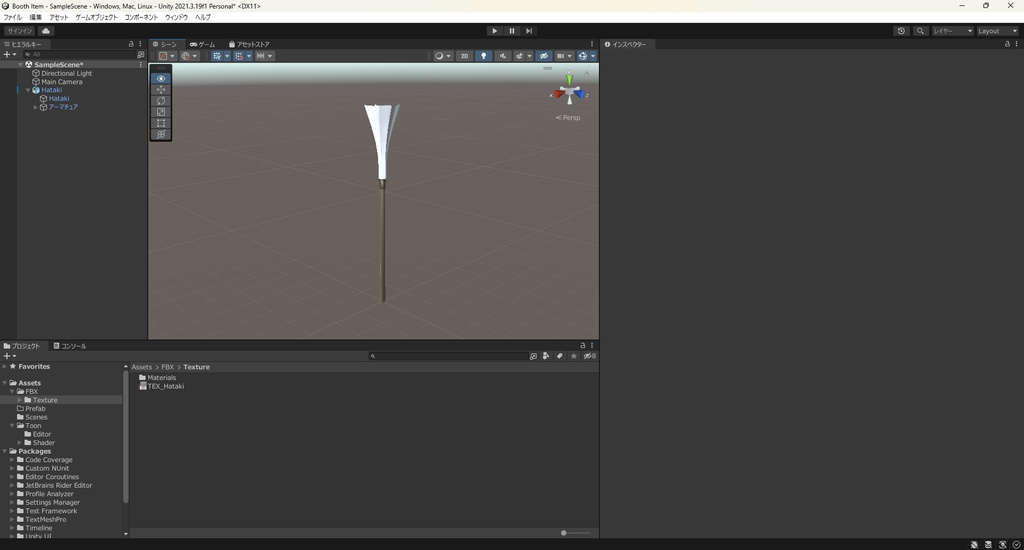The image size is (1024, 550).
Task: Open the コンポーネント menu
Action: 141,17
